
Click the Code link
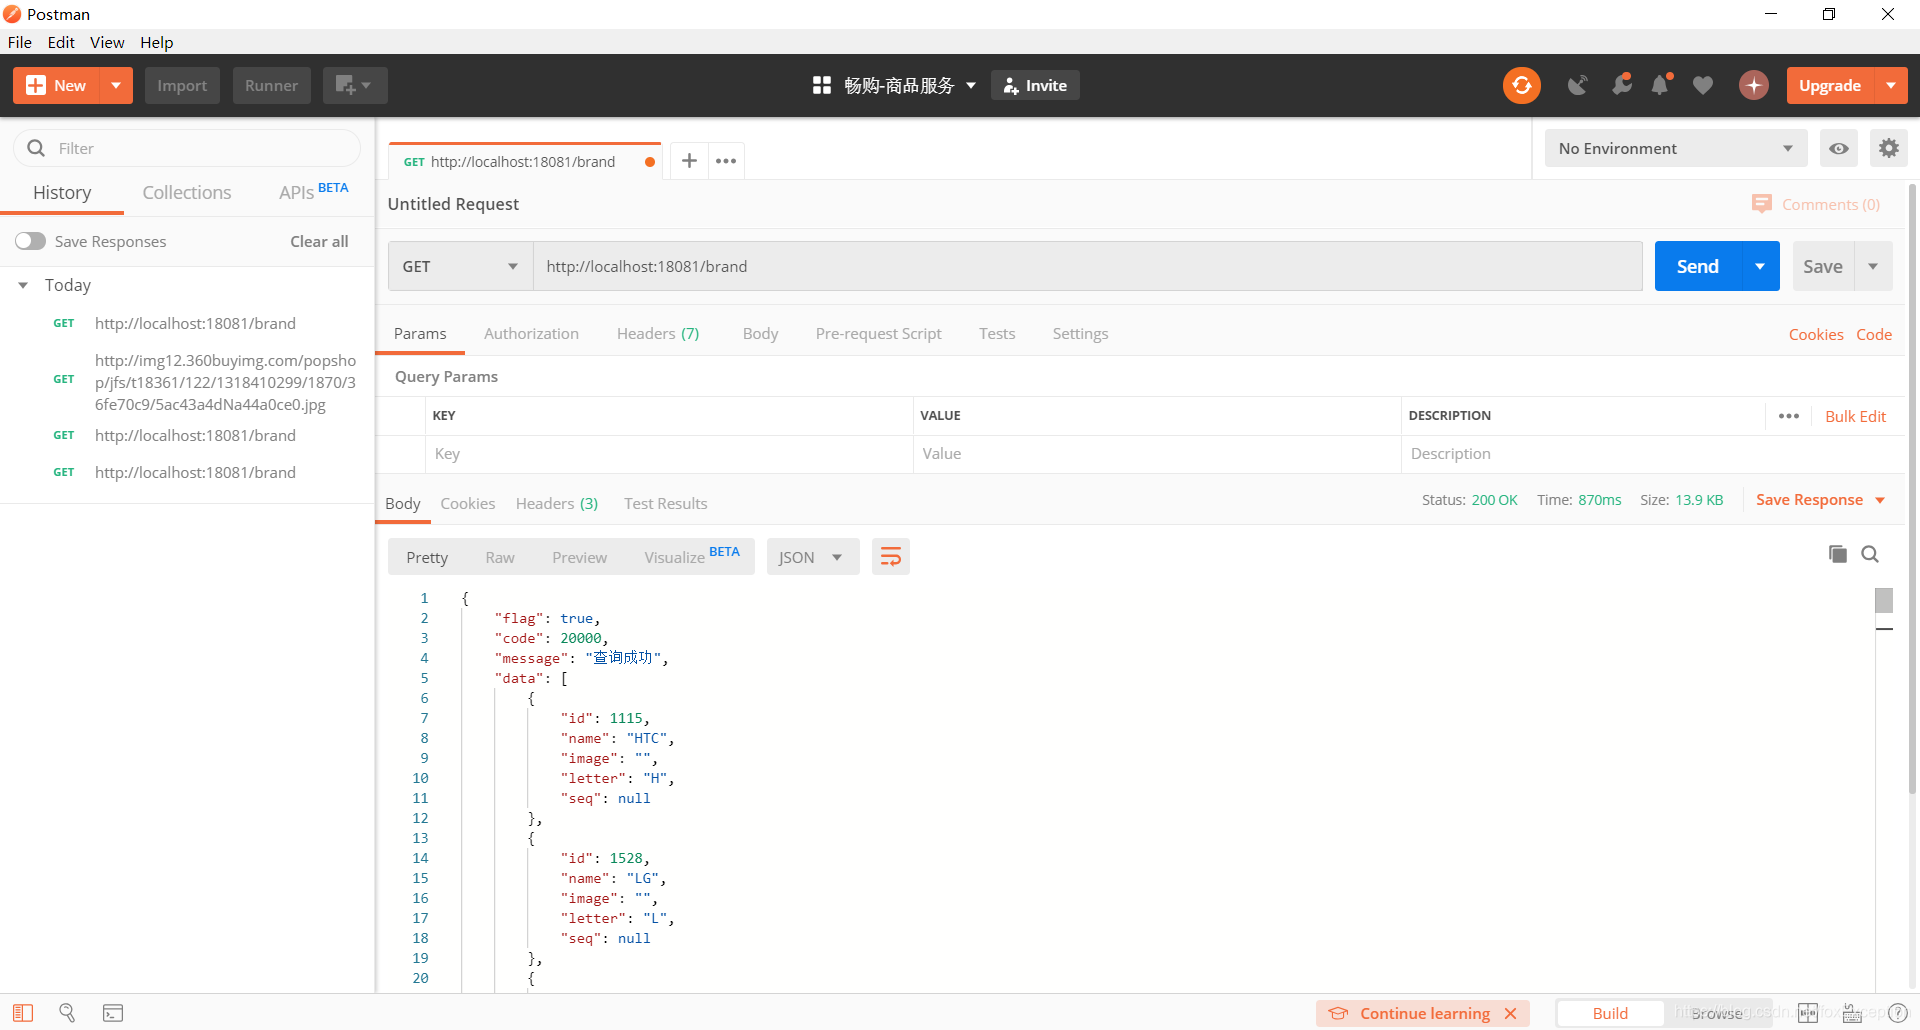pos(1874,334)
